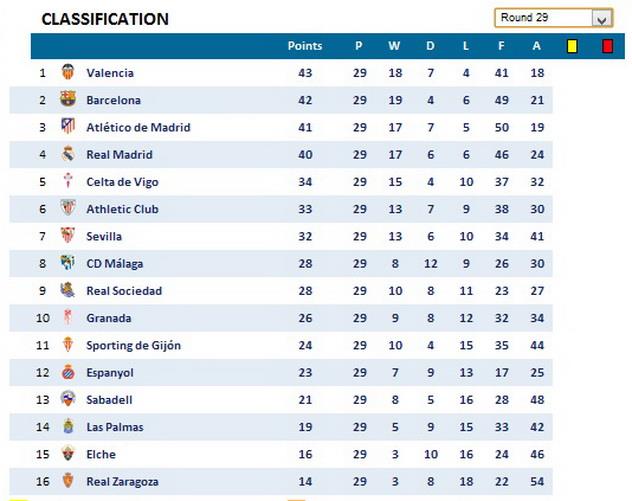Click the Real Sociedad crest icon

(68, 290)
